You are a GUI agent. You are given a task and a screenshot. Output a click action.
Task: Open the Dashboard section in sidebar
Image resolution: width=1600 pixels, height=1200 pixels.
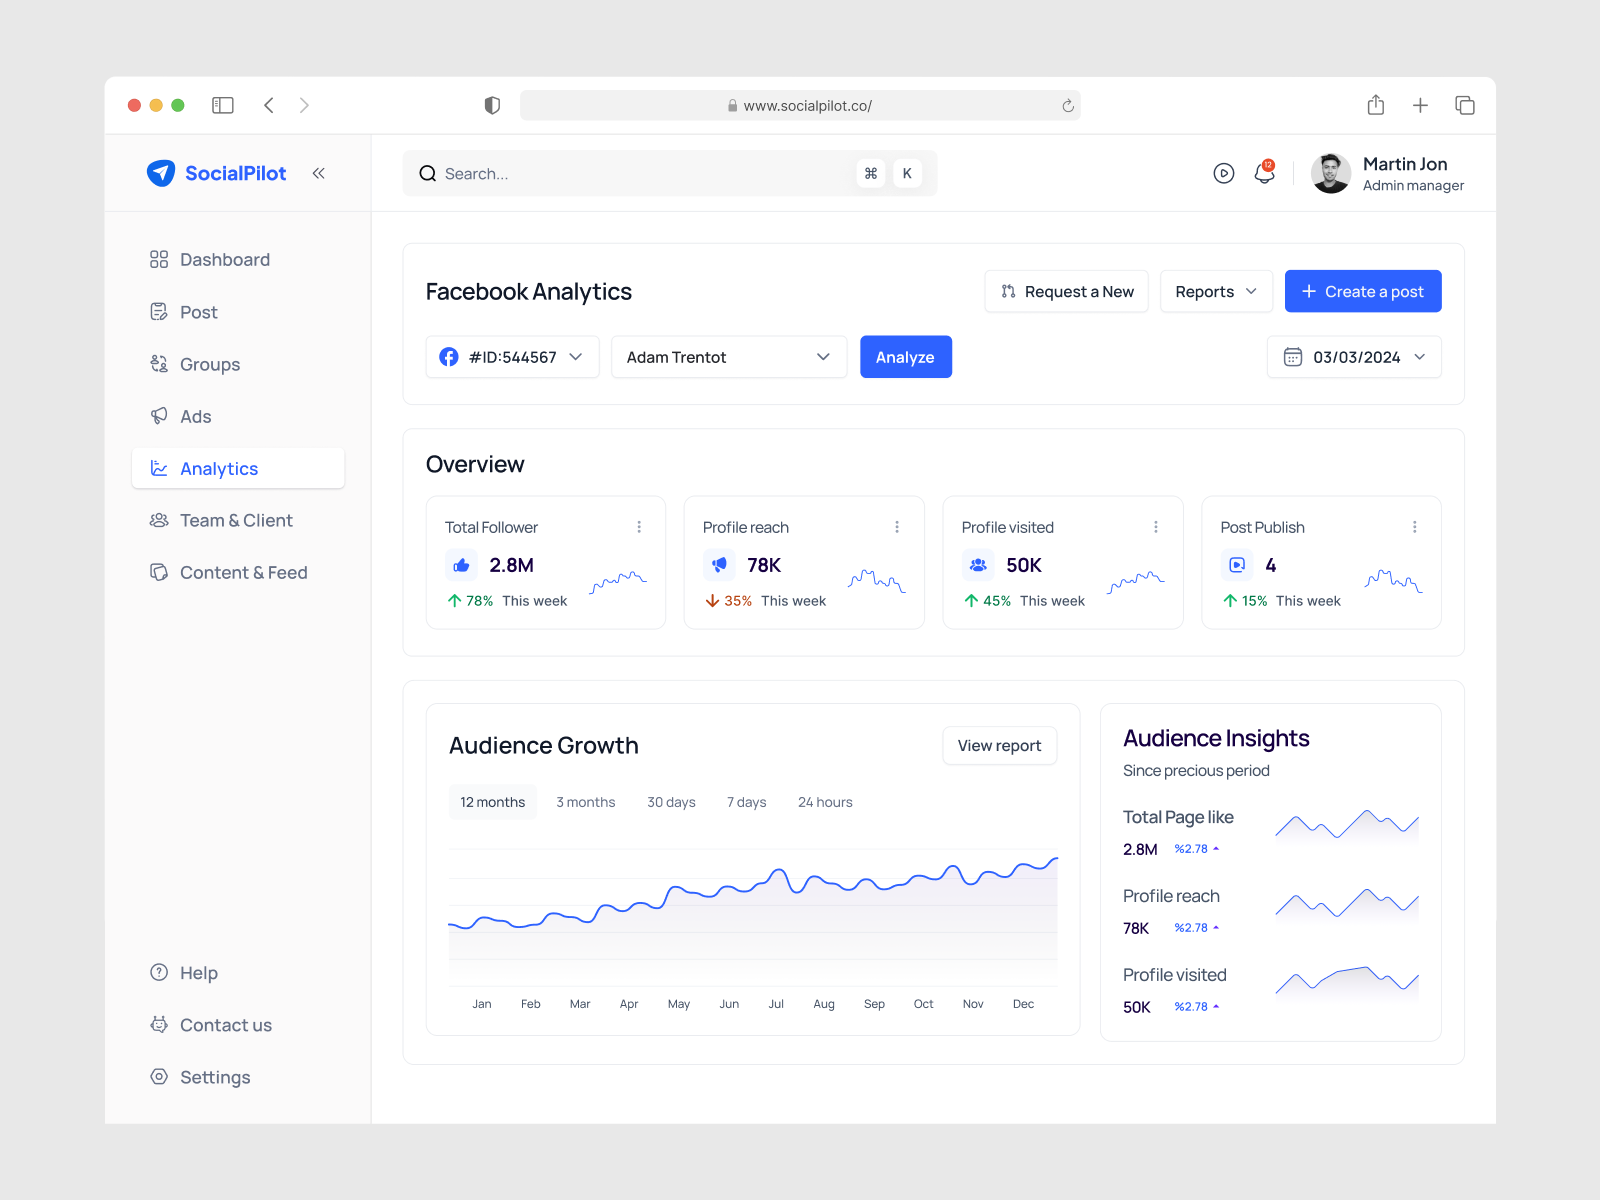[224, 259]
